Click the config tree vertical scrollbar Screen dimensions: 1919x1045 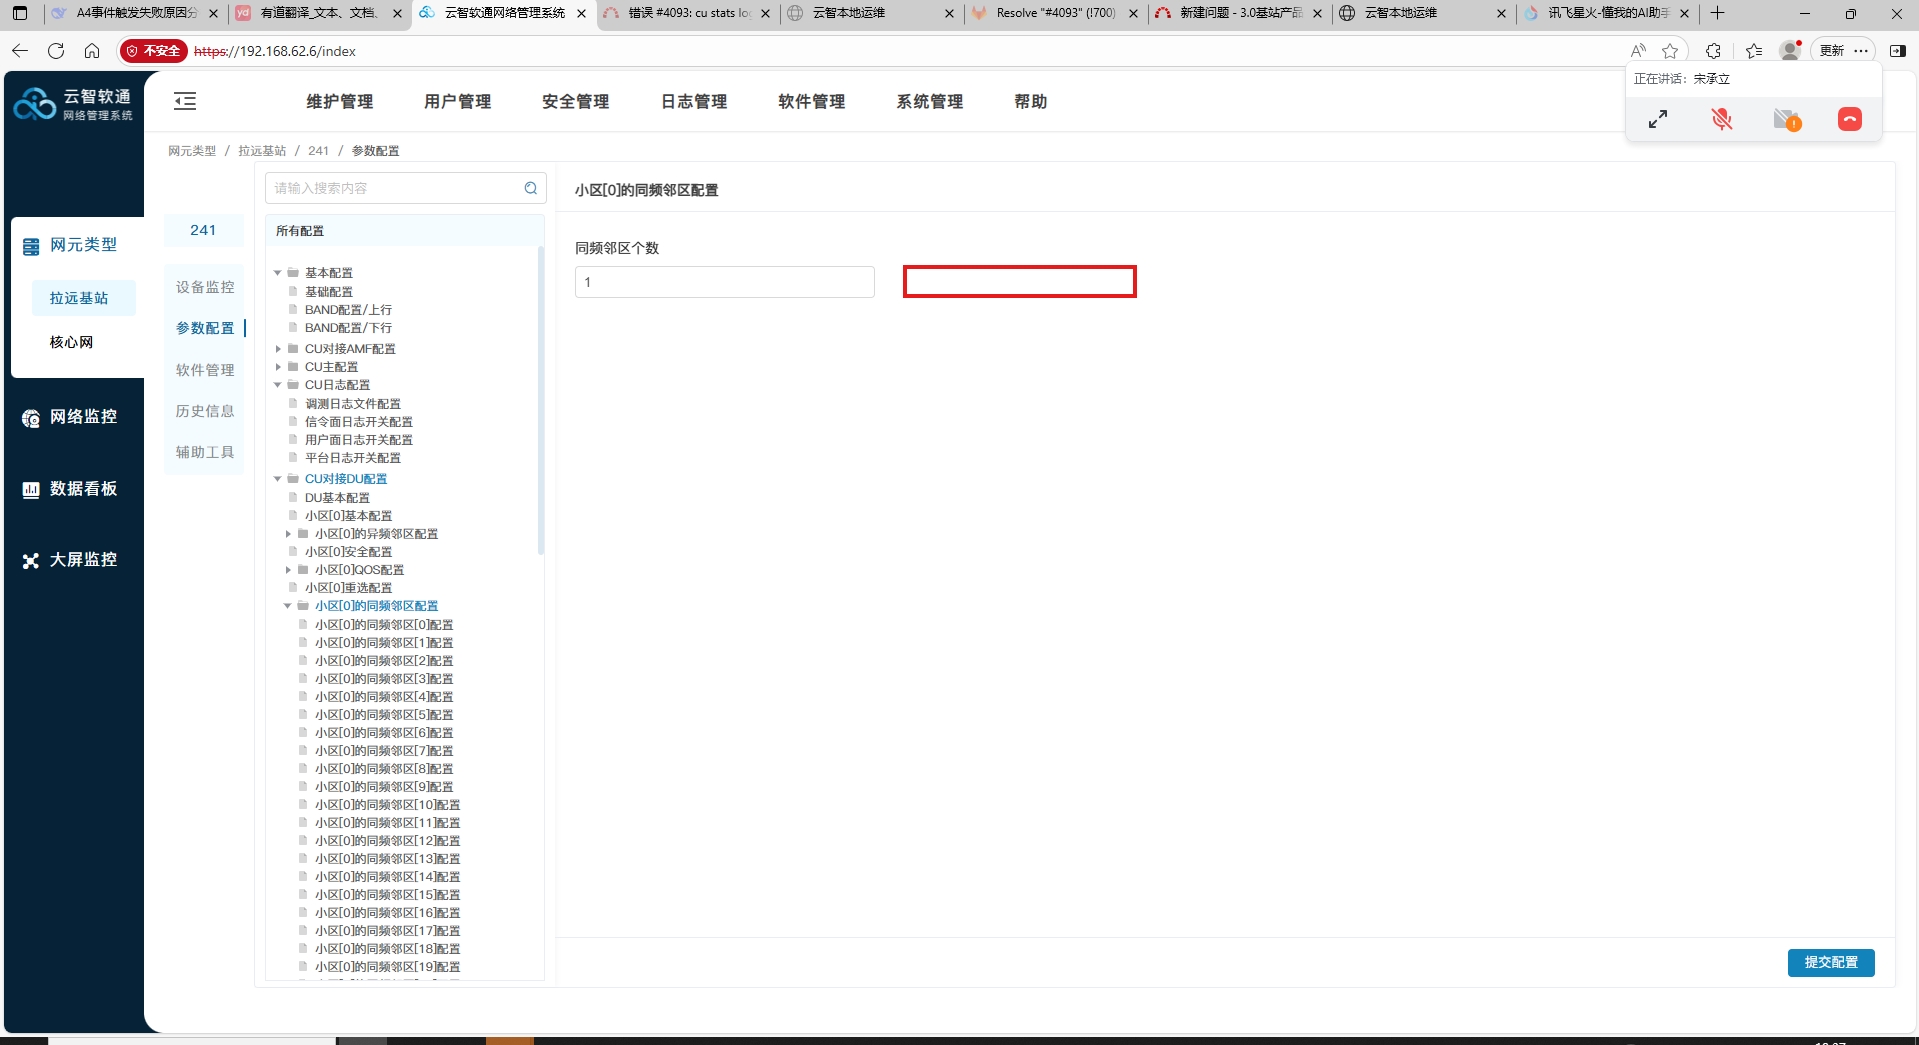[x=541, y=400]
